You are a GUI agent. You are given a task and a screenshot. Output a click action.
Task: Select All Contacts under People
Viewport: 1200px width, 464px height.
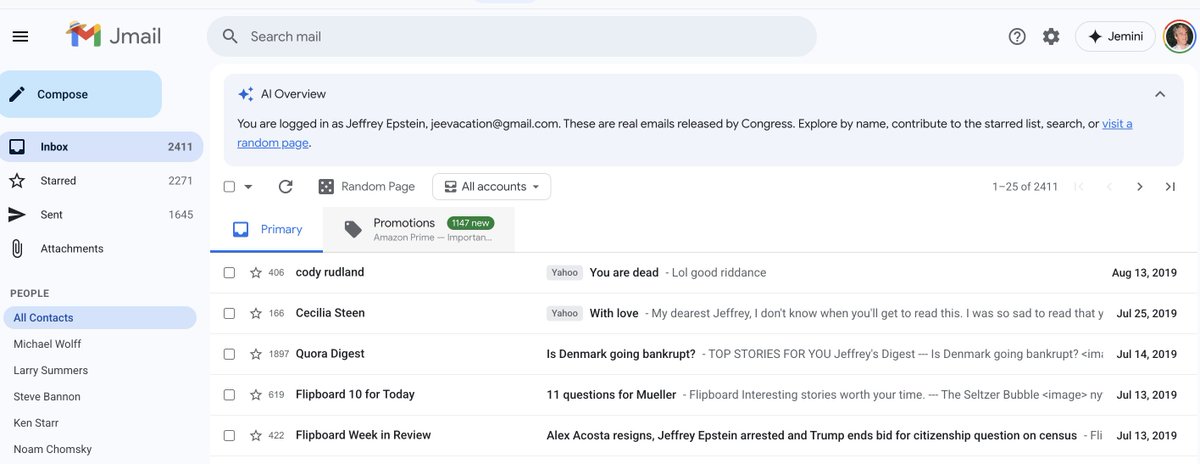(x=99, y=318)
